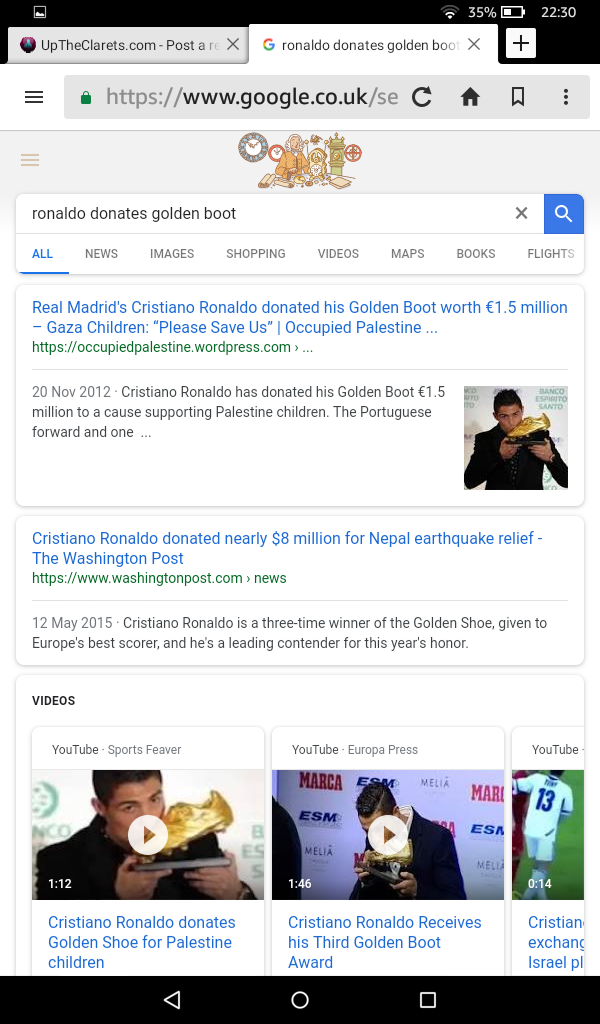This screenshot has width=600, height=1024.
Task: Open the browser hamburger menu
Action: point(34,97)
